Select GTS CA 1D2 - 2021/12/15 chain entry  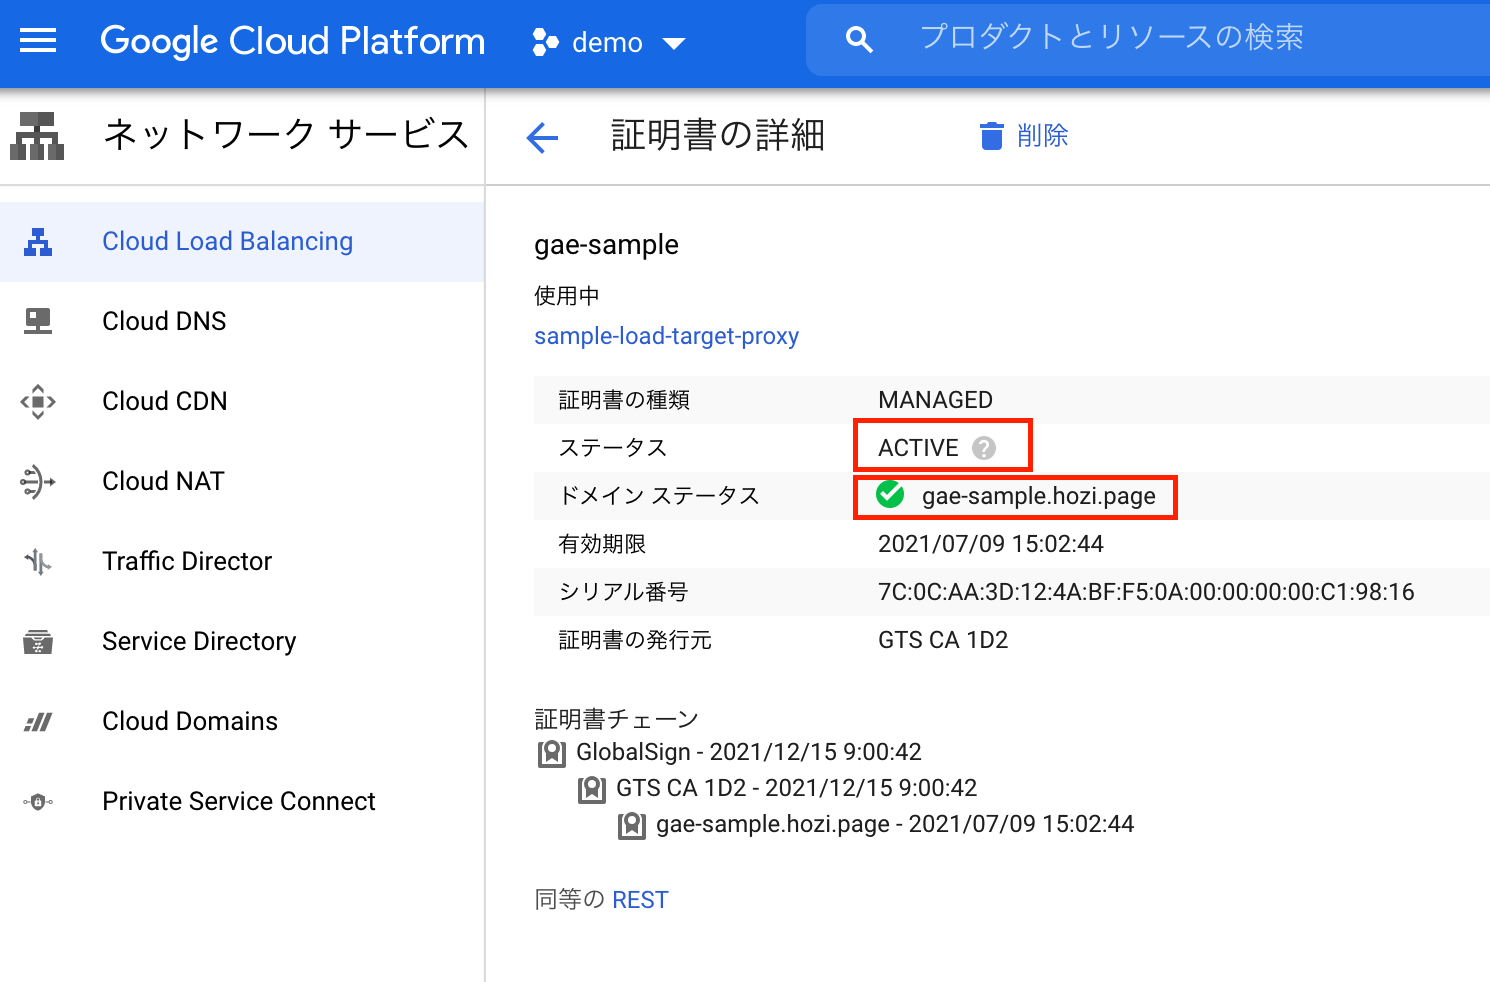(x=796, y=788)
